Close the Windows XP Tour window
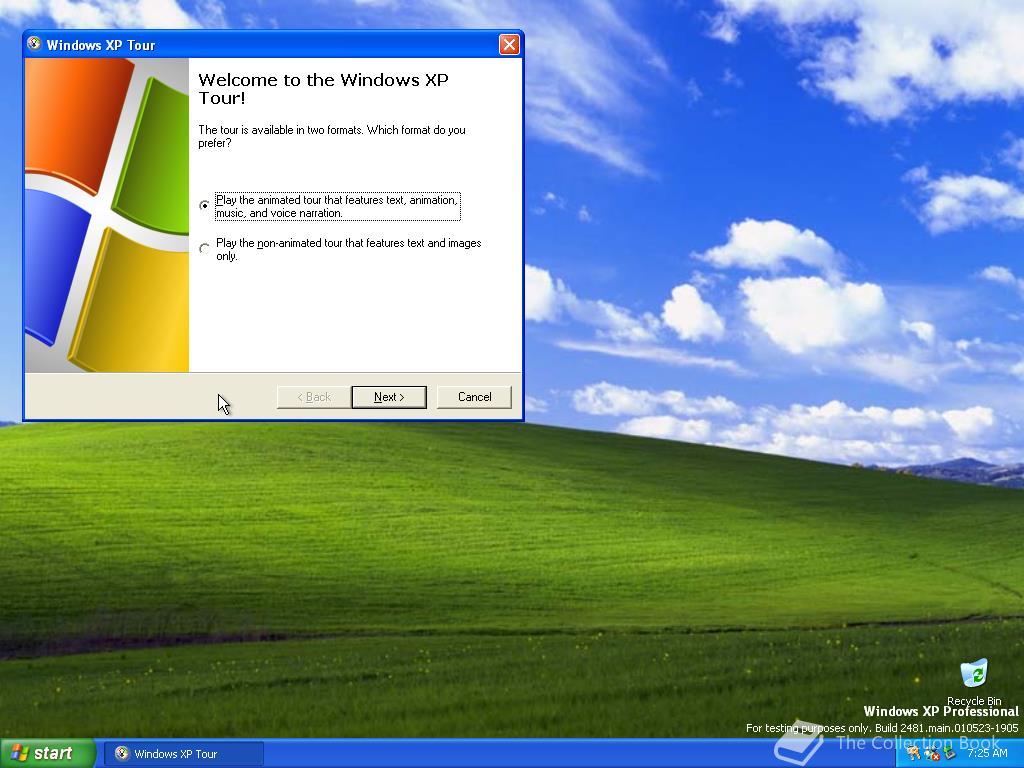The image size is (1024, 768). pos(509,44)
